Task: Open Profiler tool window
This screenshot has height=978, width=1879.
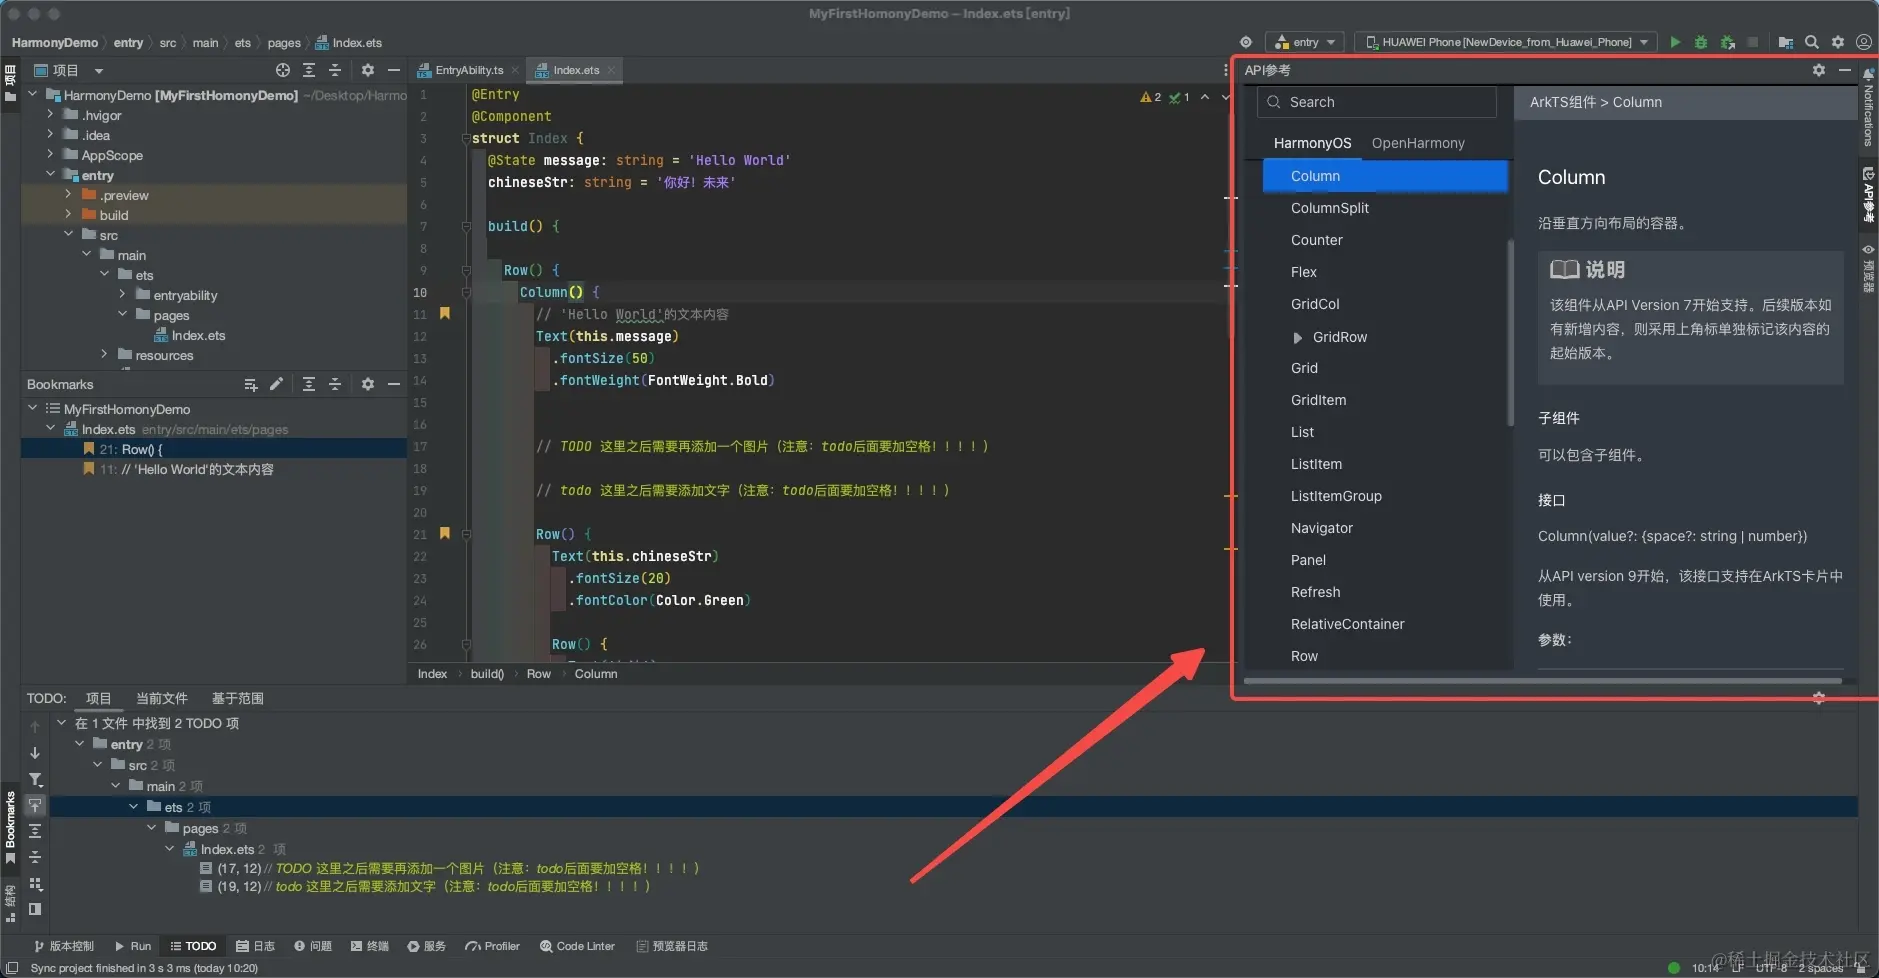Action: coord(493,946)
